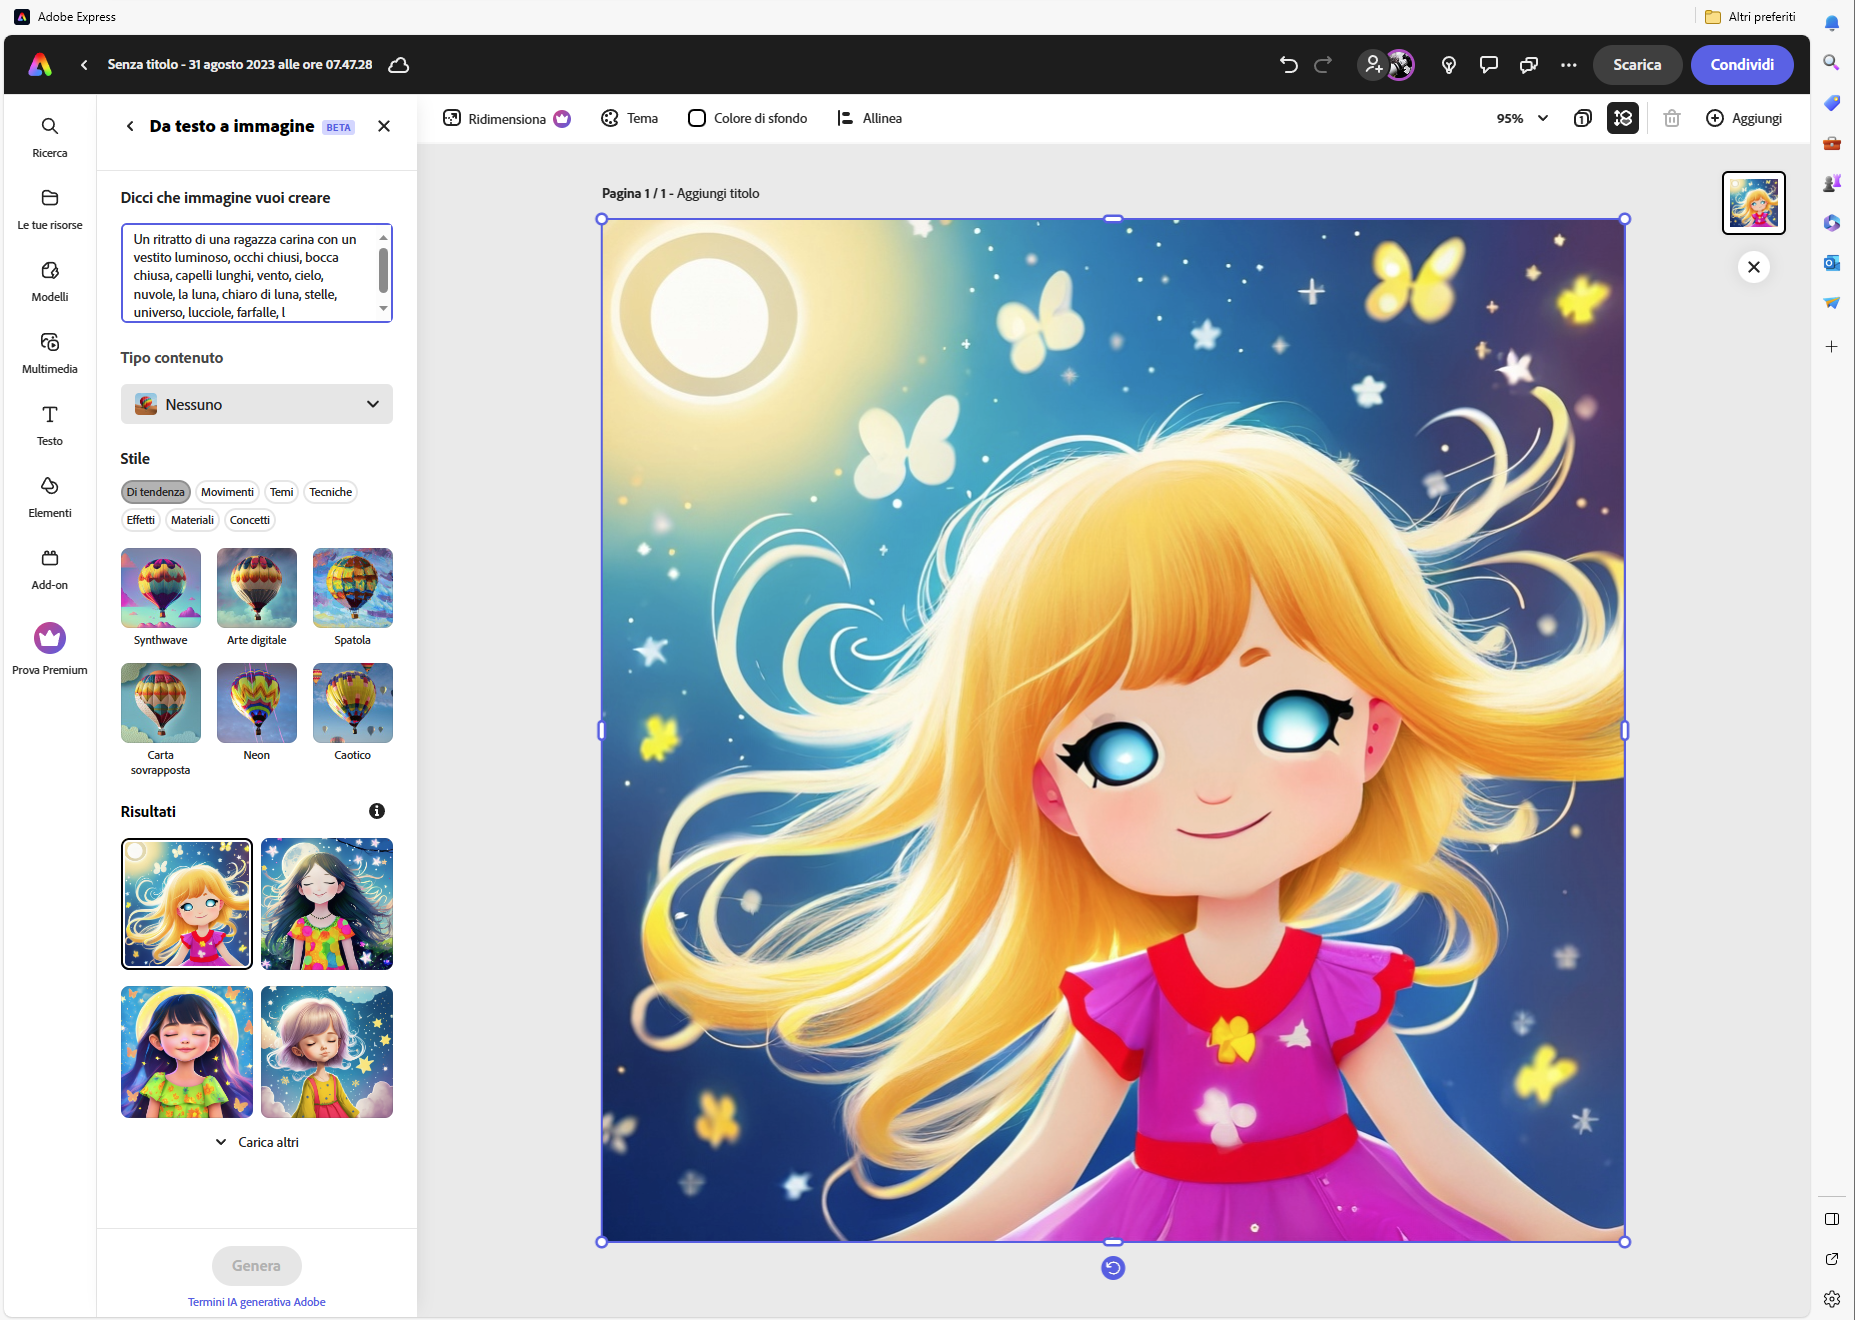
Task: Open Termini IA generativa Adobe link
Action: [257, 1302]
